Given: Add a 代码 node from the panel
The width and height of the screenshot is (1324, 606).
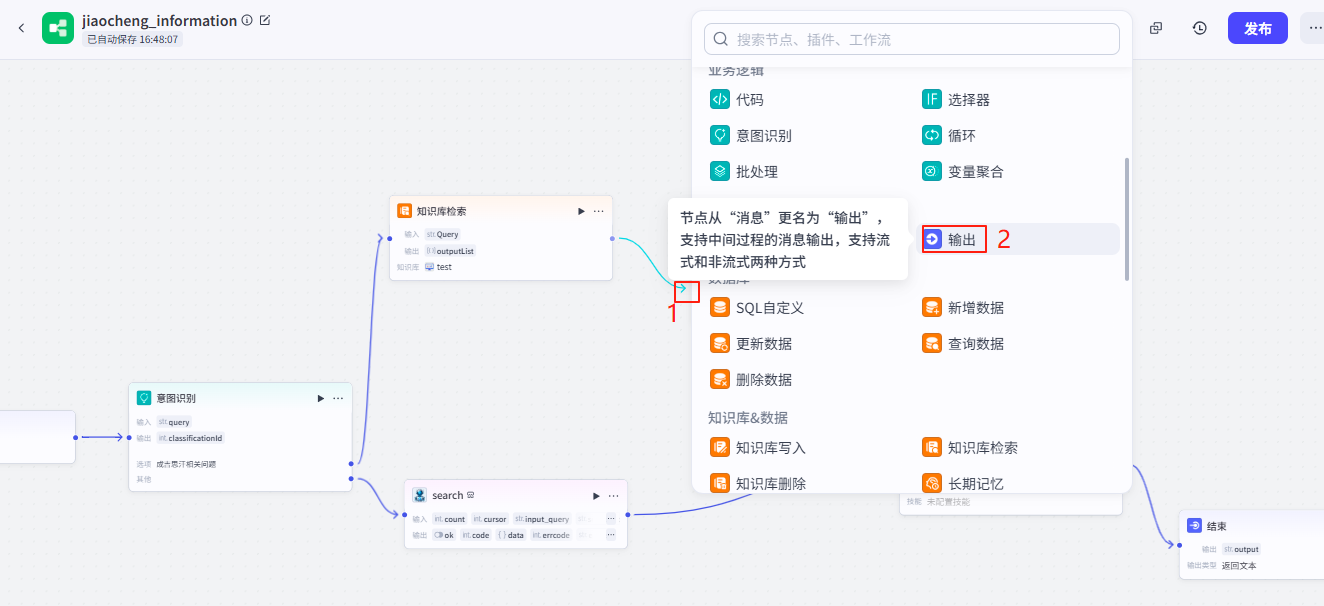Looking at the screenshot, I should tap(750, 99).
